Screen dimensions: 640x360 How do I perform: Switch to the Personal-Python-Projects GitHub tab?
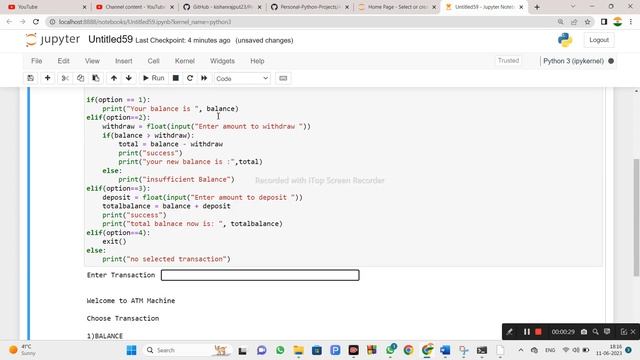tap(310, 7)
